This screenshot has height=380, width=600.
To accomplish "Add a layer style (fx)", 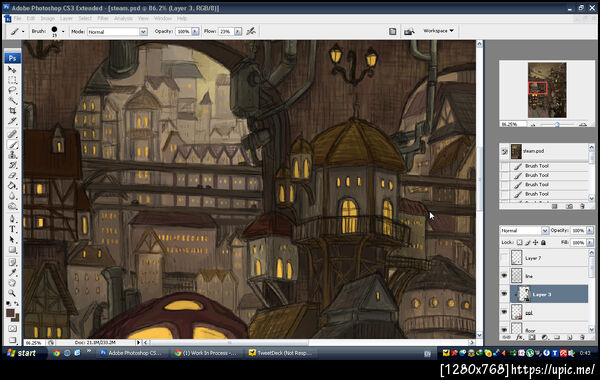I will coord(519,337).
